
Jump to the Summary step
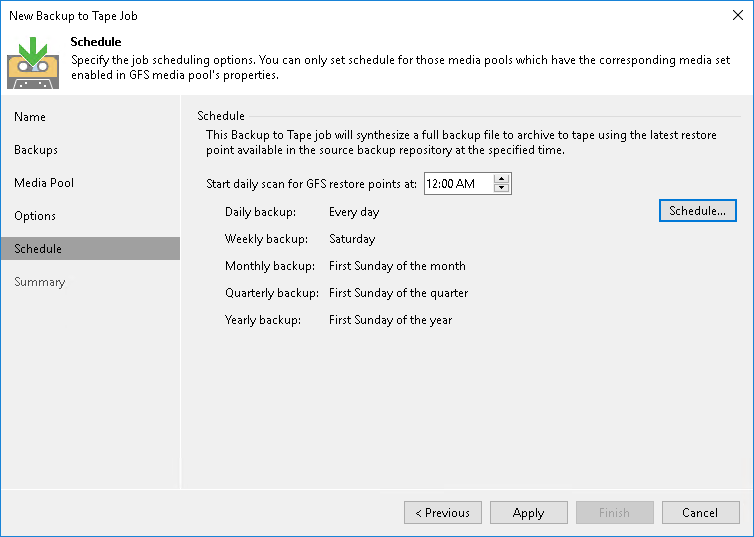(39, 282)
